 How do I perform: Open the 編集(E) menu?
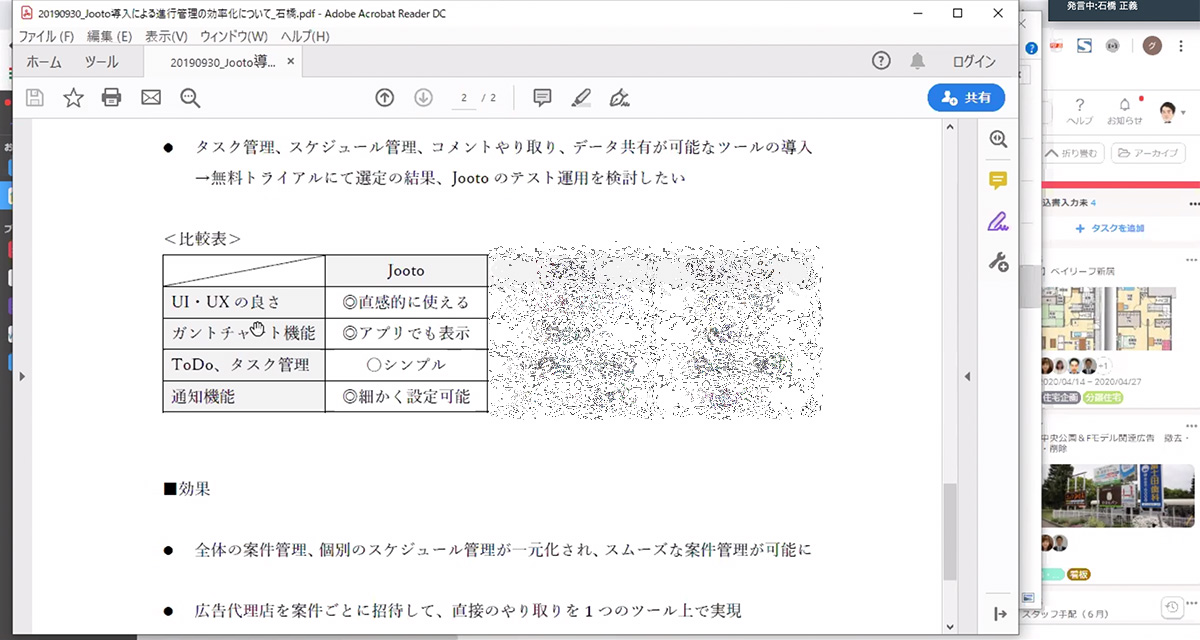(x=109, y=36)
